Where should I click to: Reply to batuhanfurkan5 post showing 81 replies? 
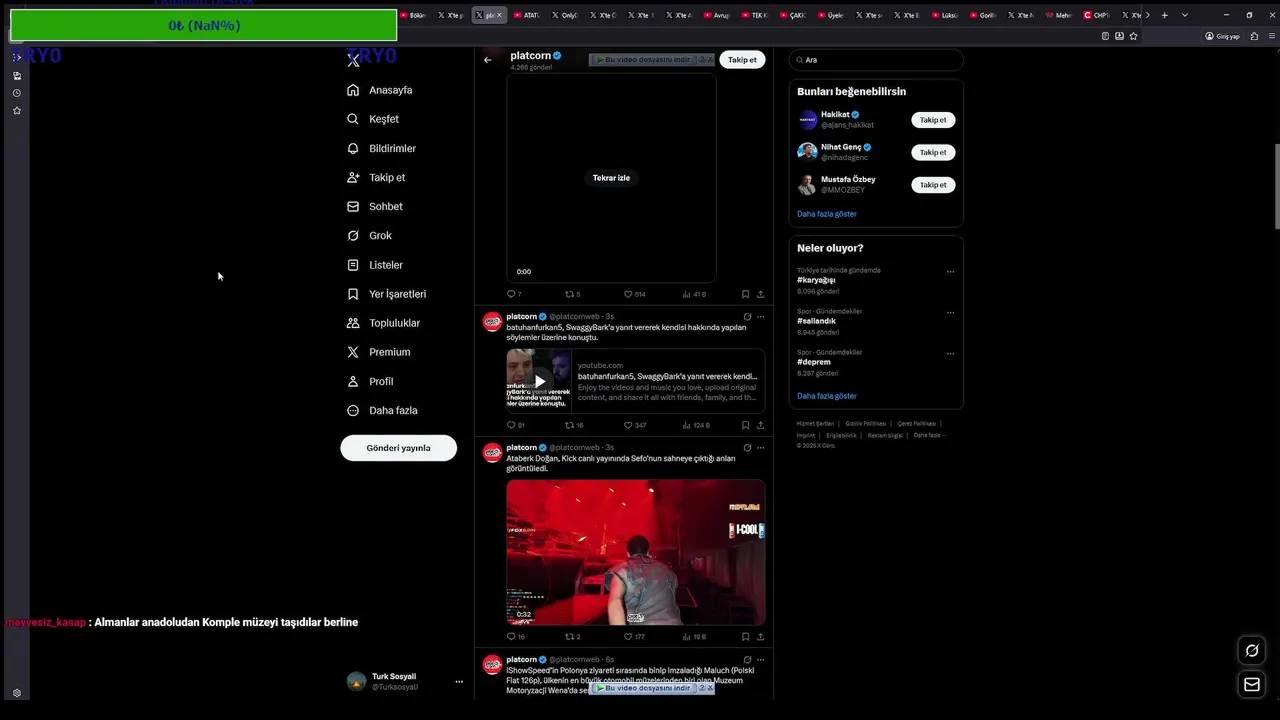pyautogui.click(x=515, y=425)
